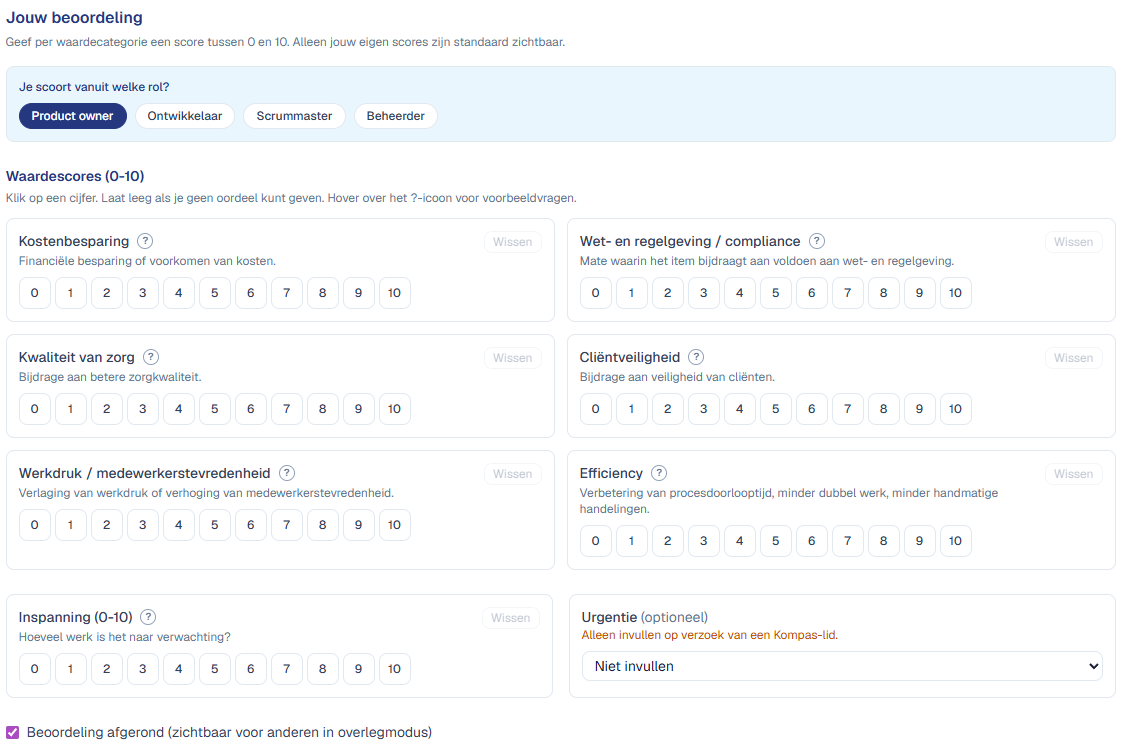Set Kwaliteit van zorg to 6
The width and height of the screenshot is (1127, 755).
[x=250, y=408]
